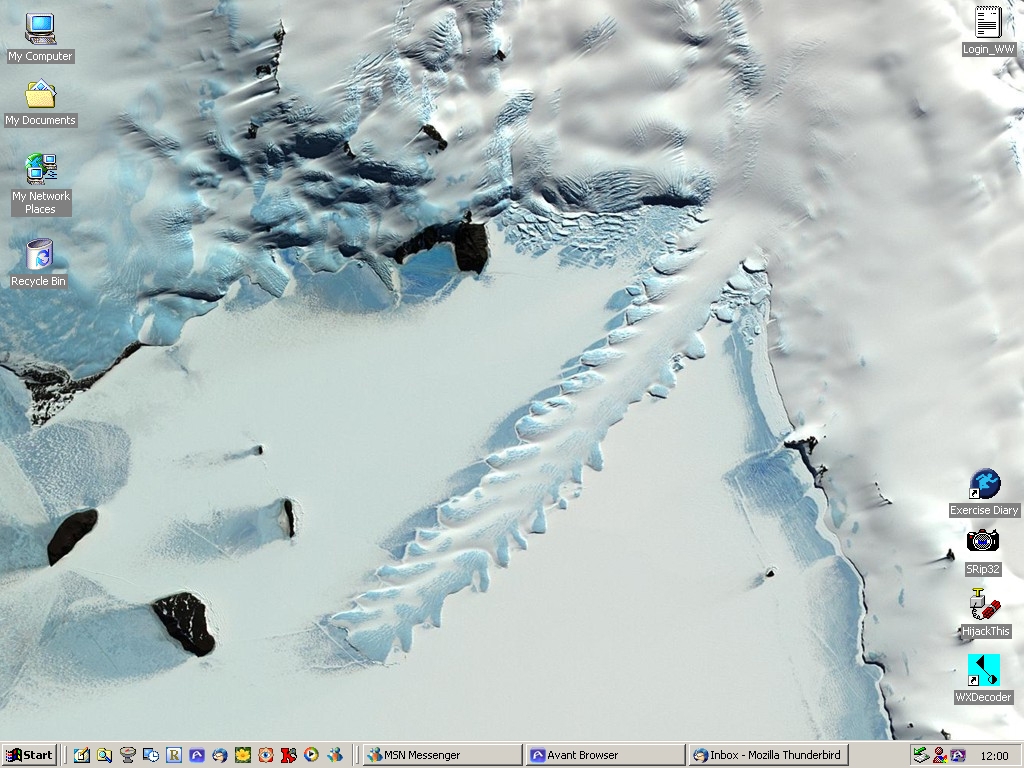Click the goblet-shaped quick launch icon
Screen dimensions: 1024x768
click(x=127, y=755)
